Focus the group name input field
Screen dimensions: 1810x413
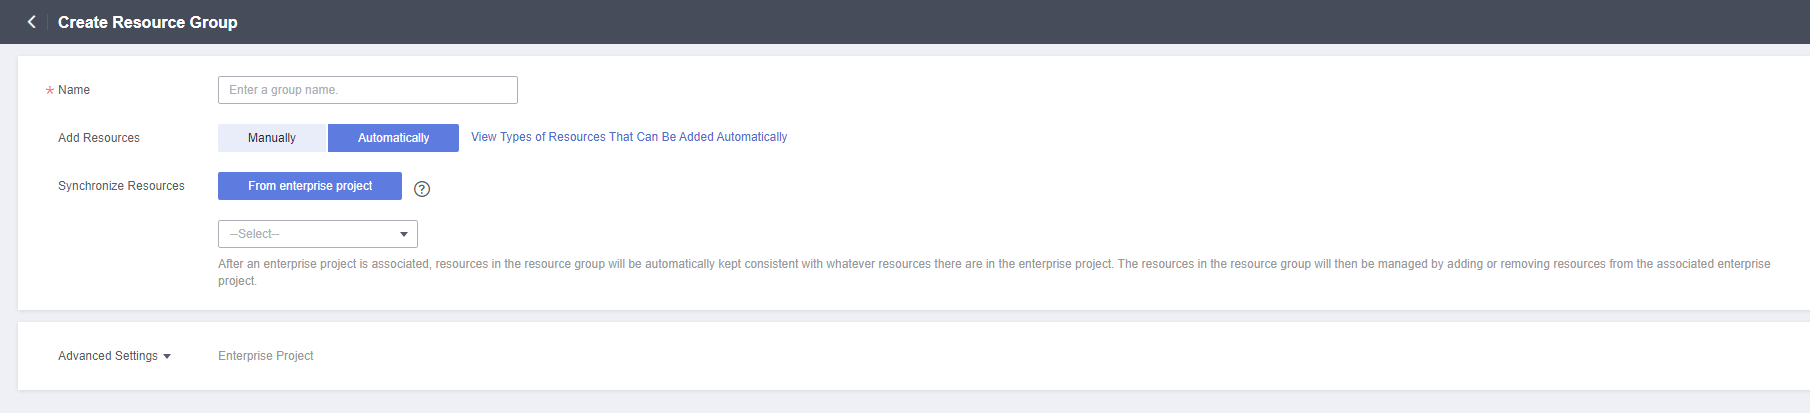(368, 90)
